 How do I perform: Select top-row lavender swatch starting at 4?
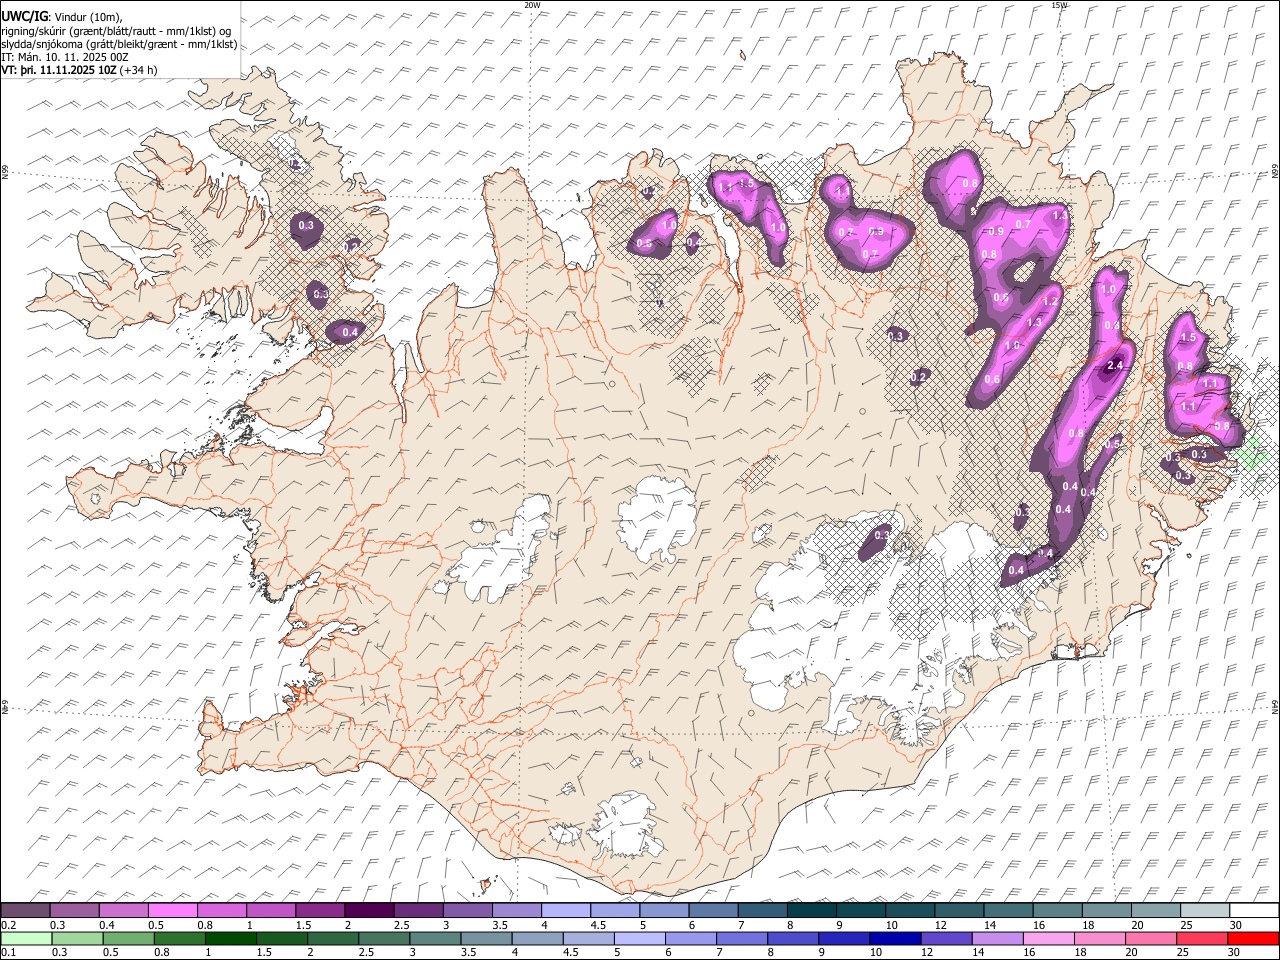click(566, 910)
